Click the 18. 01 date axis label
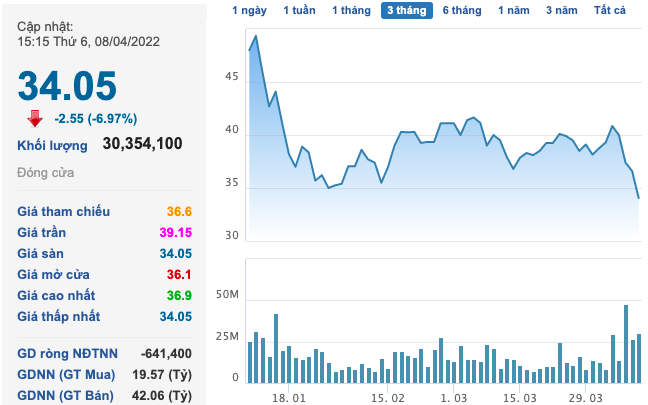Viewport: 648px width, 405px height. (288, 397)
